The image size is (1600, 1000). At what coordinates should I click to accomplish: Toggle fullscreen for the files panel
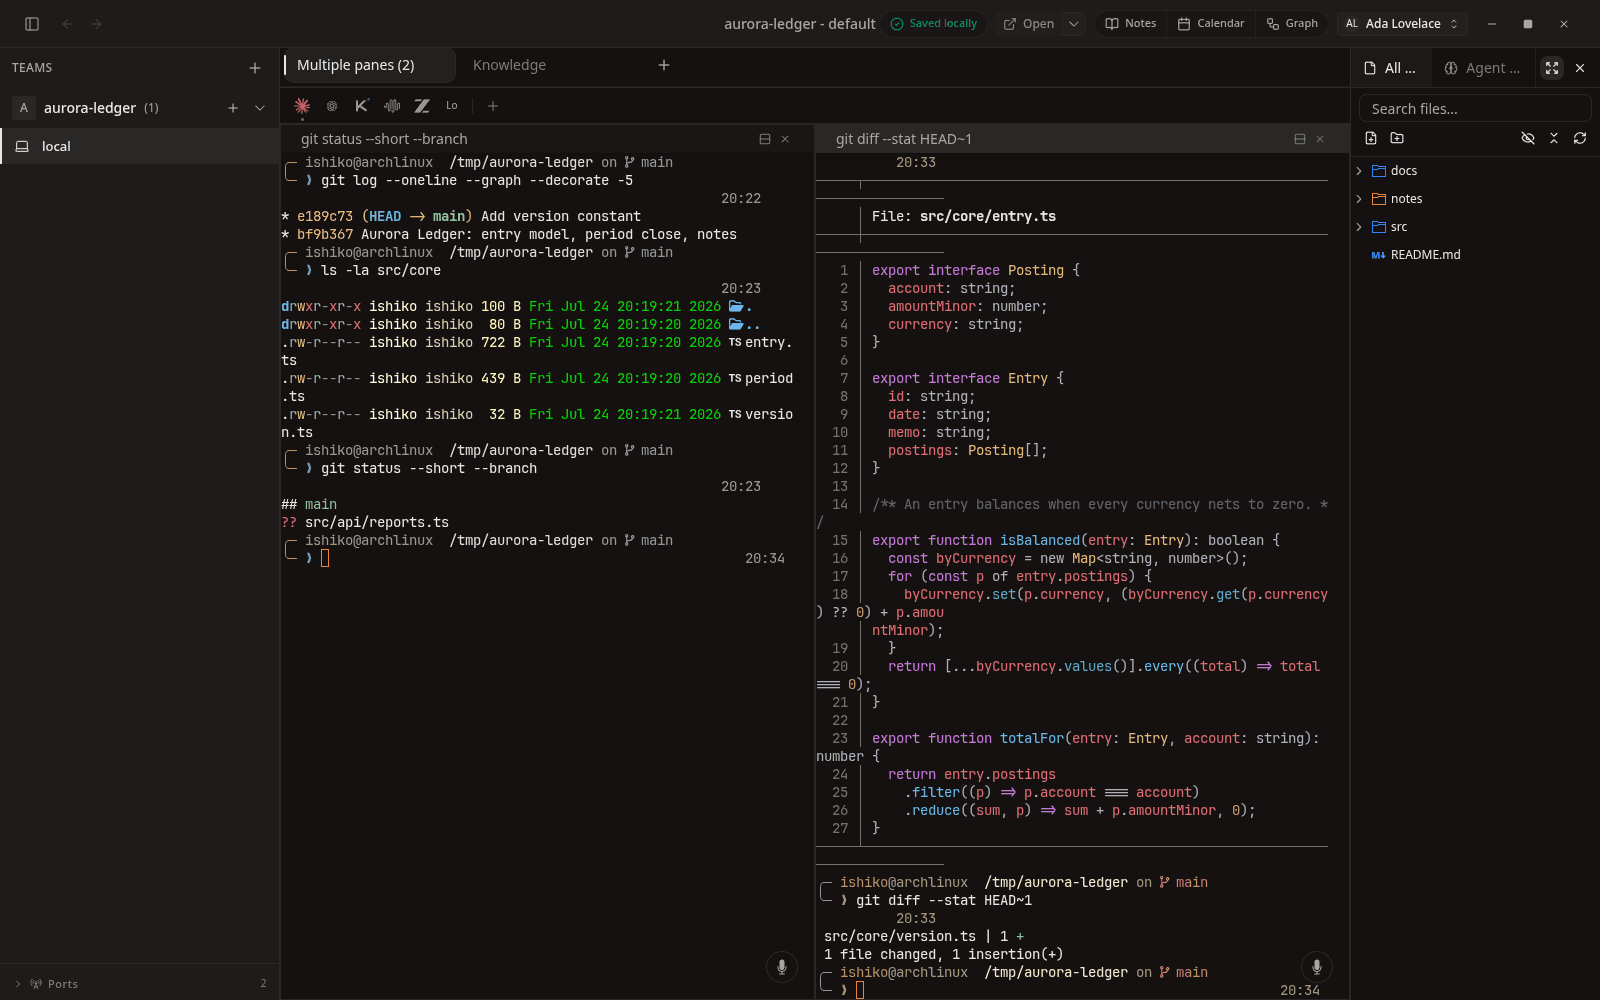tap(1552, 68)
